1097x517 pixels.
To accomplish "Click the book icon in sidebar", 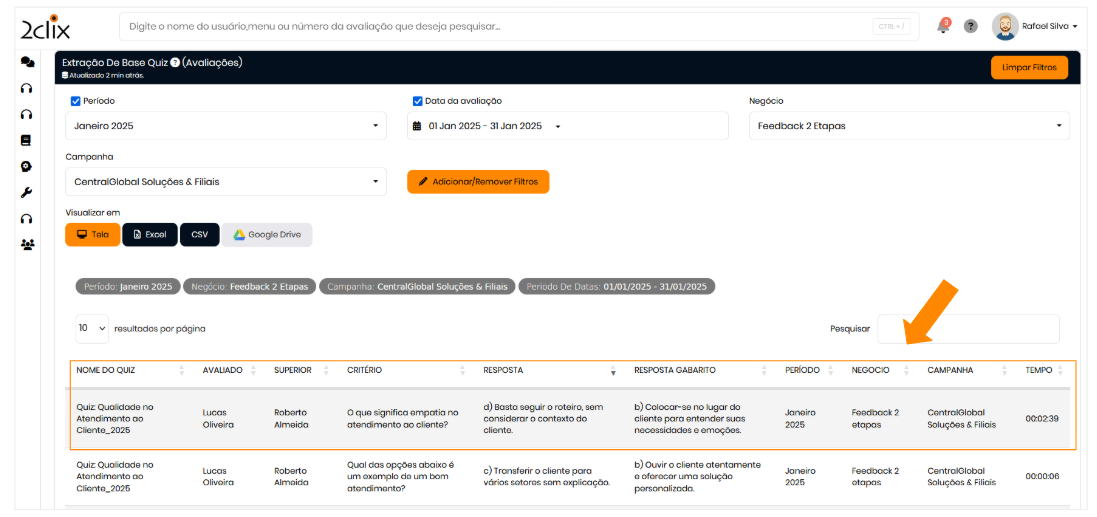I will pos(27,140).
